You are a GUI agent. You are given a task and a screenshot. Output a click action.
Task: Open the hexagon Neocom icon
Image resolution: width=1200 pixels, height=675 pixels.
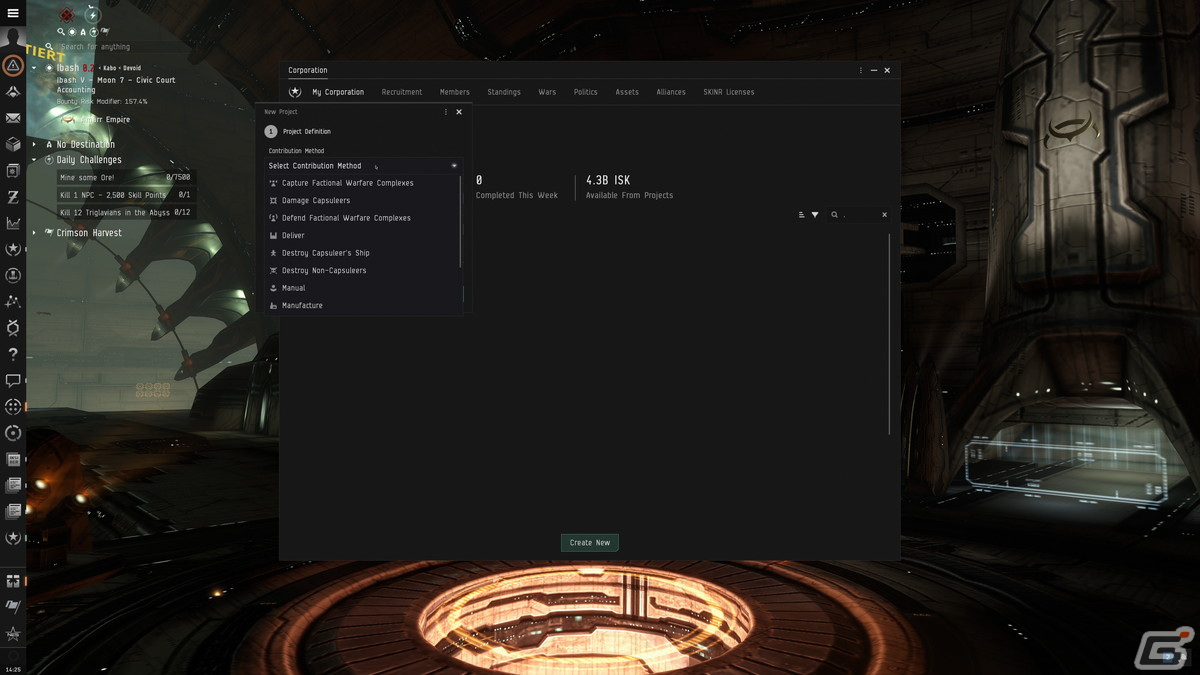[13, 328]
